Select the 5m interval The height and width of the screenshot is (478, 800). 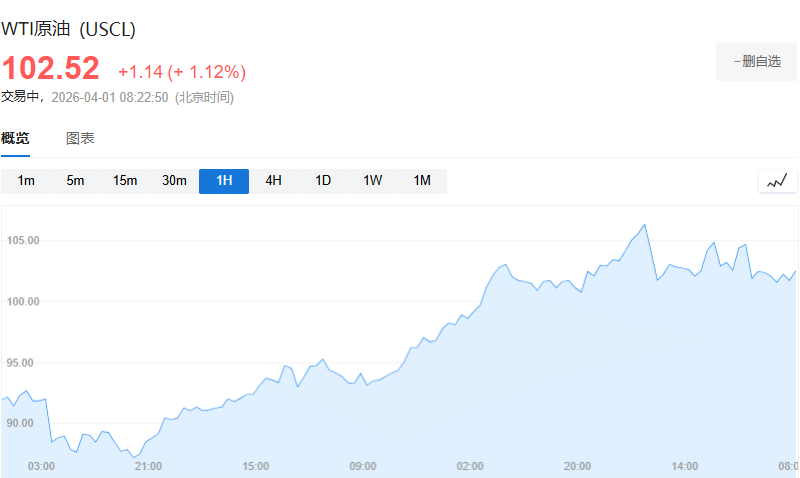tap(75, 181)
